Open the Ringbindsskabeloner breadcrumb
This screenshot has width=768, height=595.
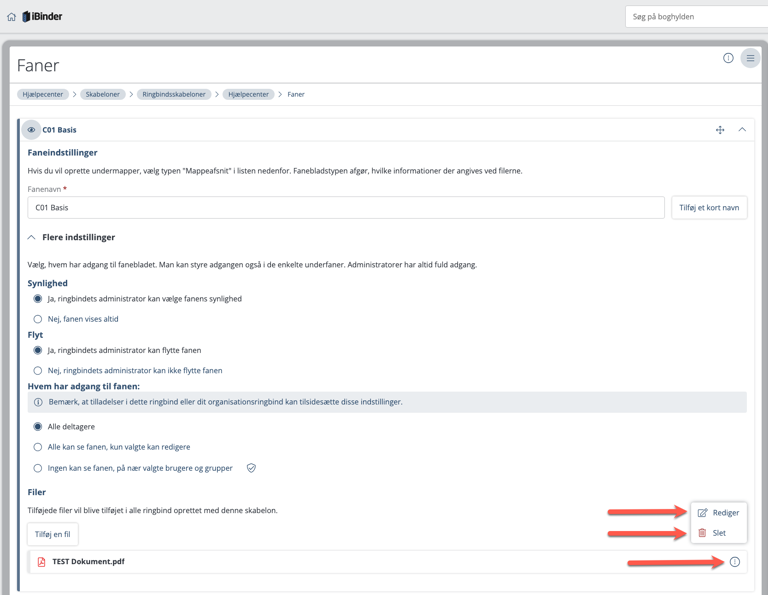(x=173, y=94)
